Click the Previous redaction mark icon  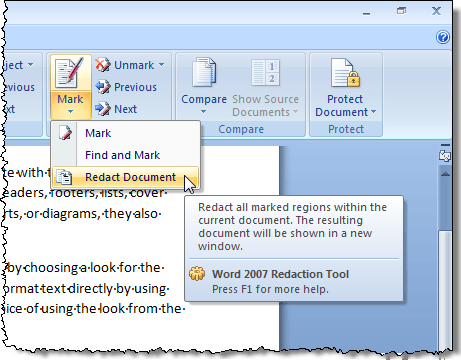coord(103,87)
